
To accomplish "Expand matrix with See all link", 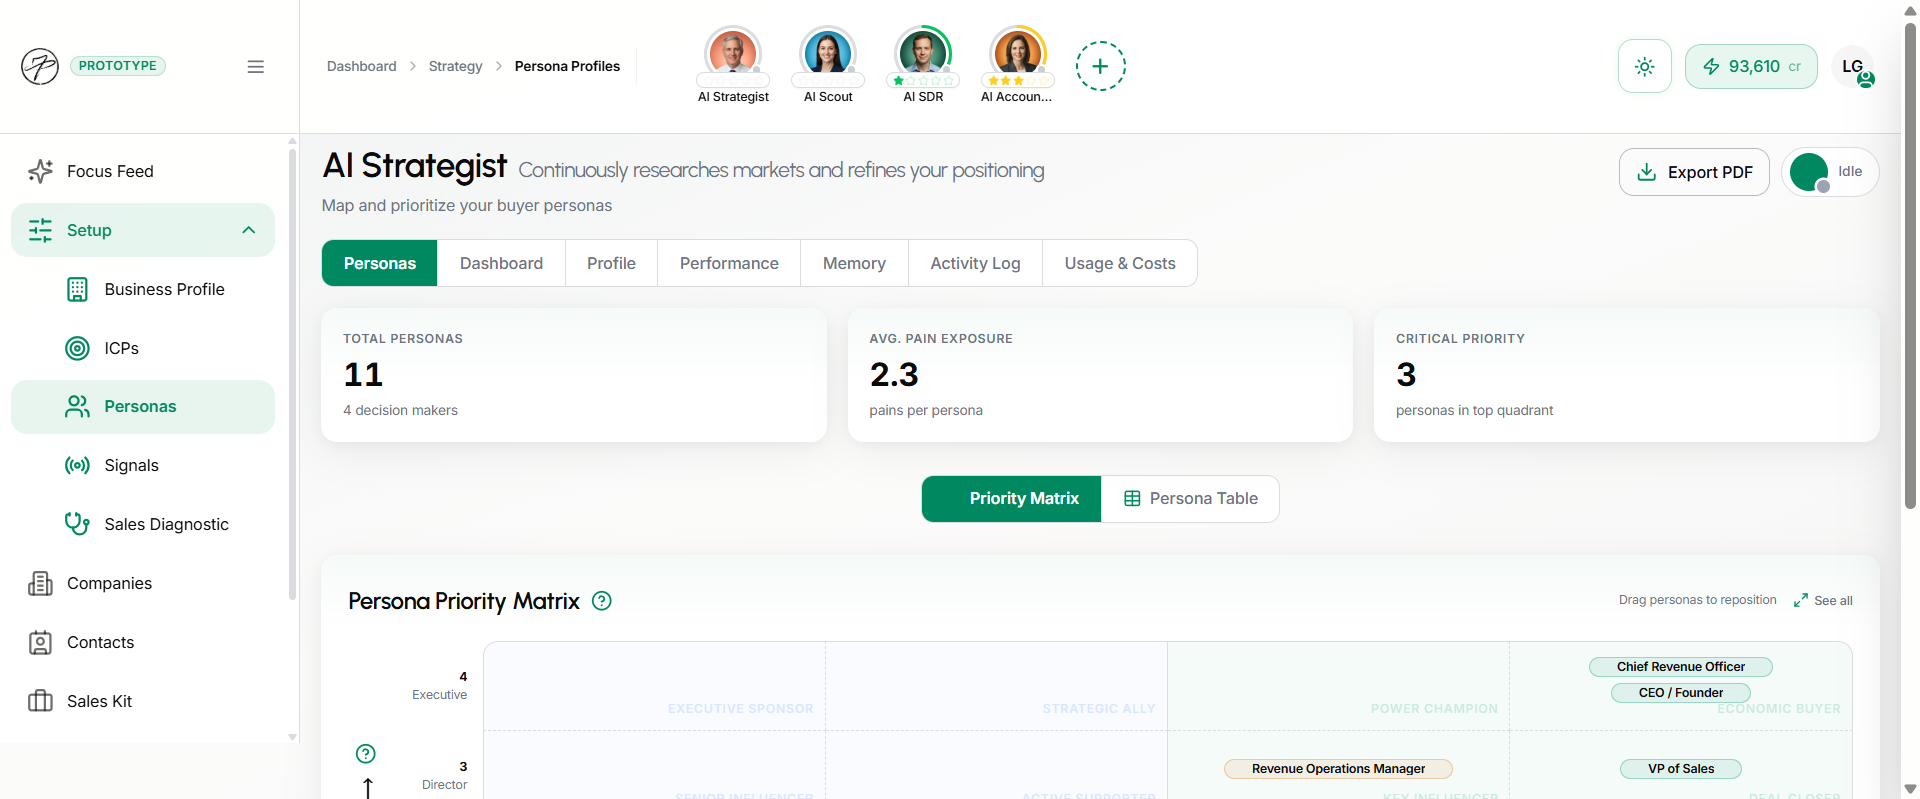I will 1823,600.
